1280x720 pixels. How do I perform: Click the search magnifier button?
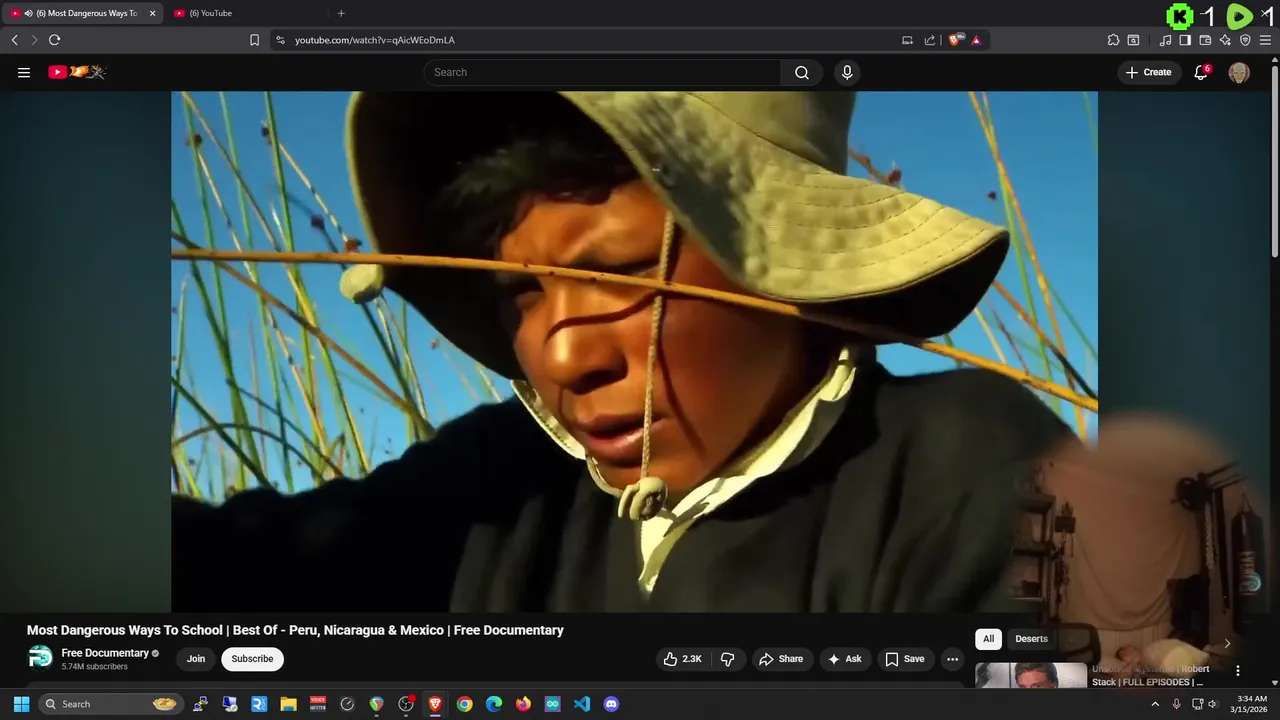802,72
